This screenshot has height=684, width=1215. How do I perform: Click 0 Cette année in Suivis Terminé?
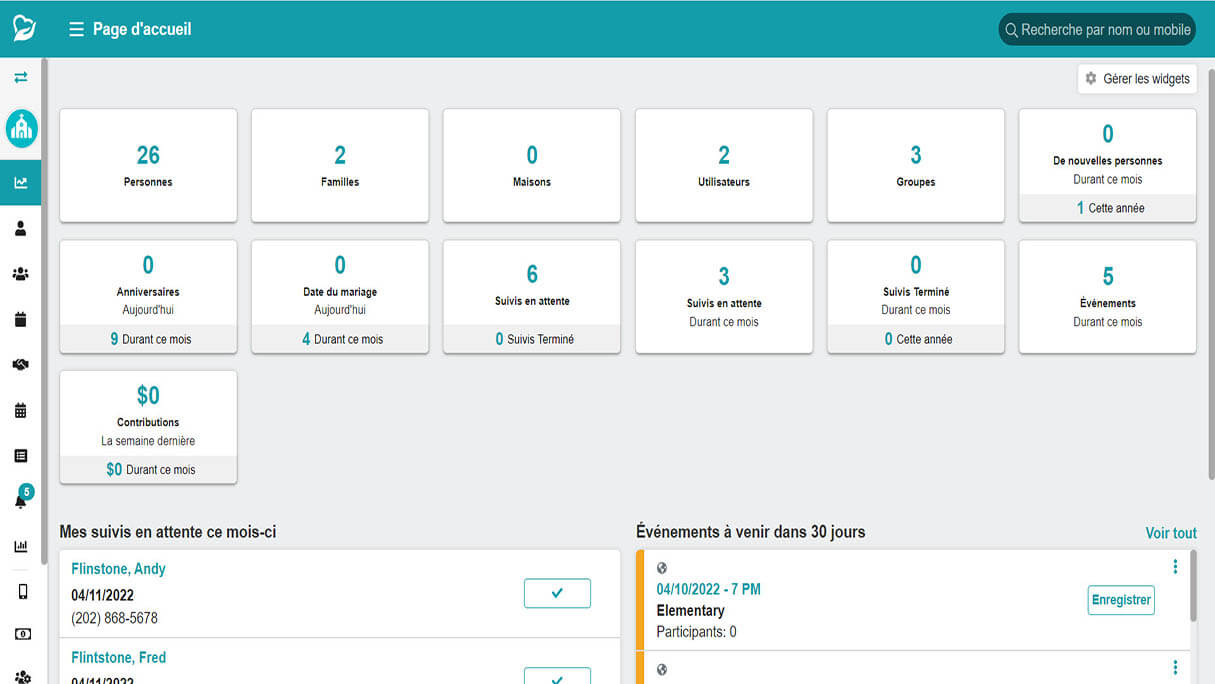click(916, 339)
